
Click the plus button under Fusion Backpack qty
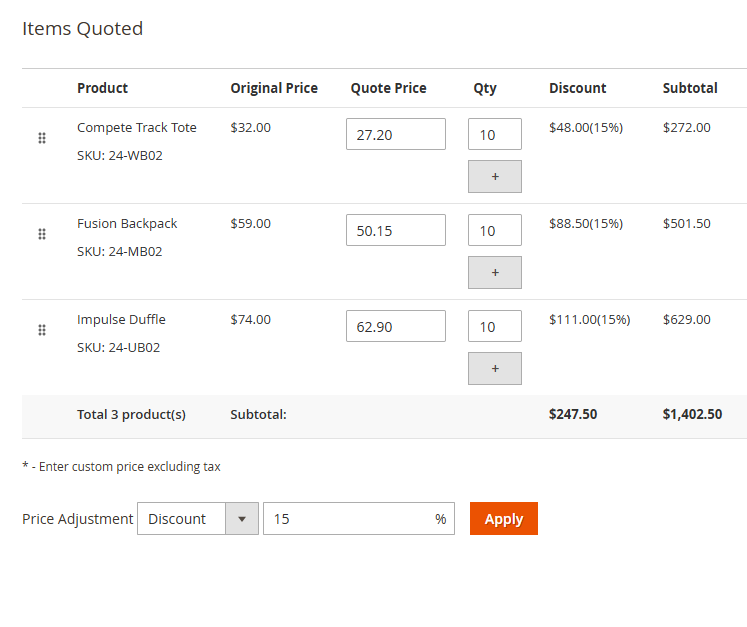[495, 273]
